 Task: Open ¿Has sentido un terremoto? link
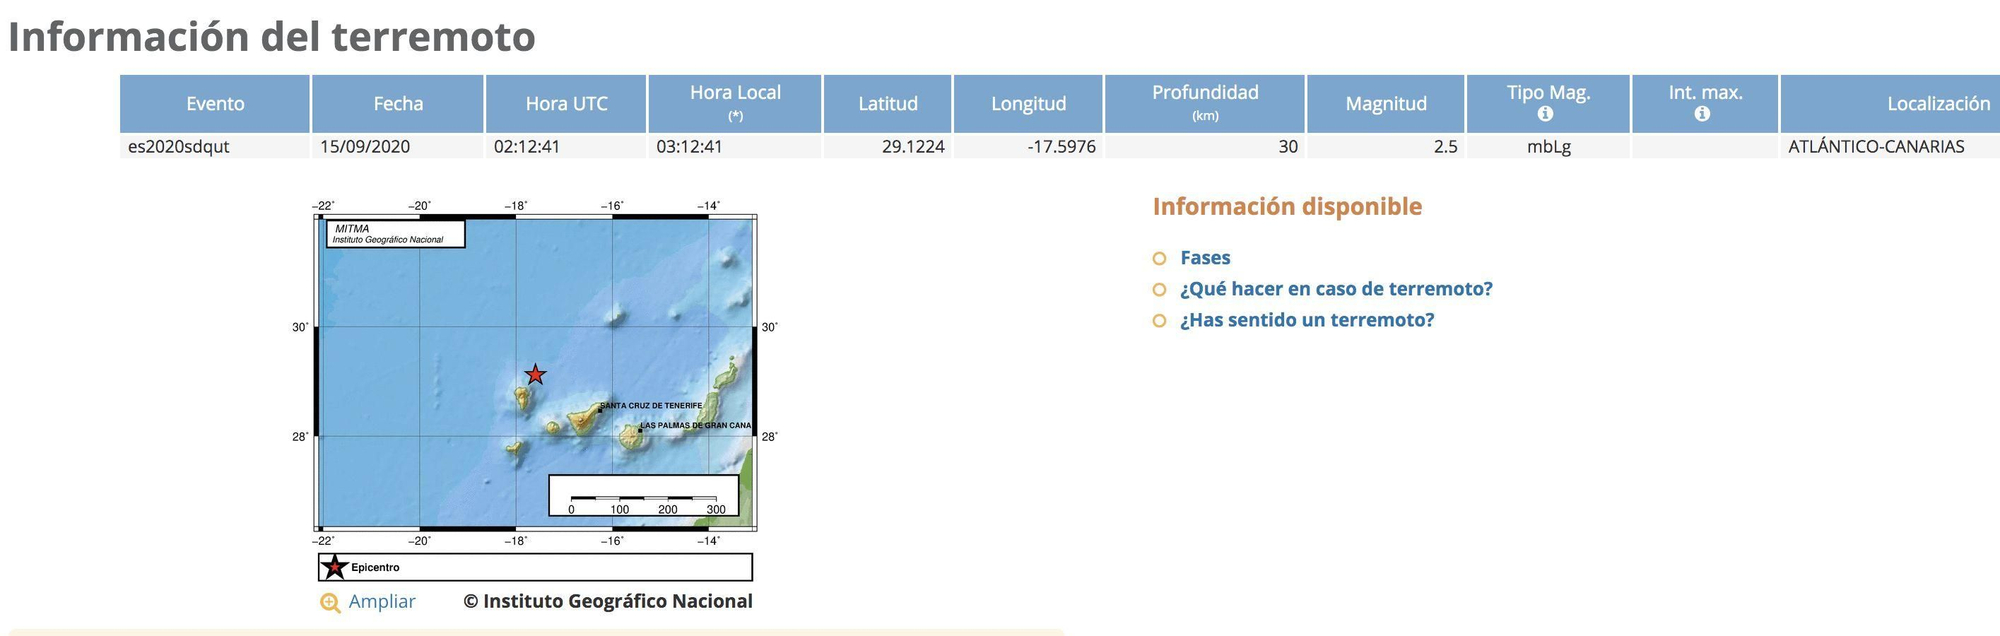pyautogui.click(x=1307, y=320)
